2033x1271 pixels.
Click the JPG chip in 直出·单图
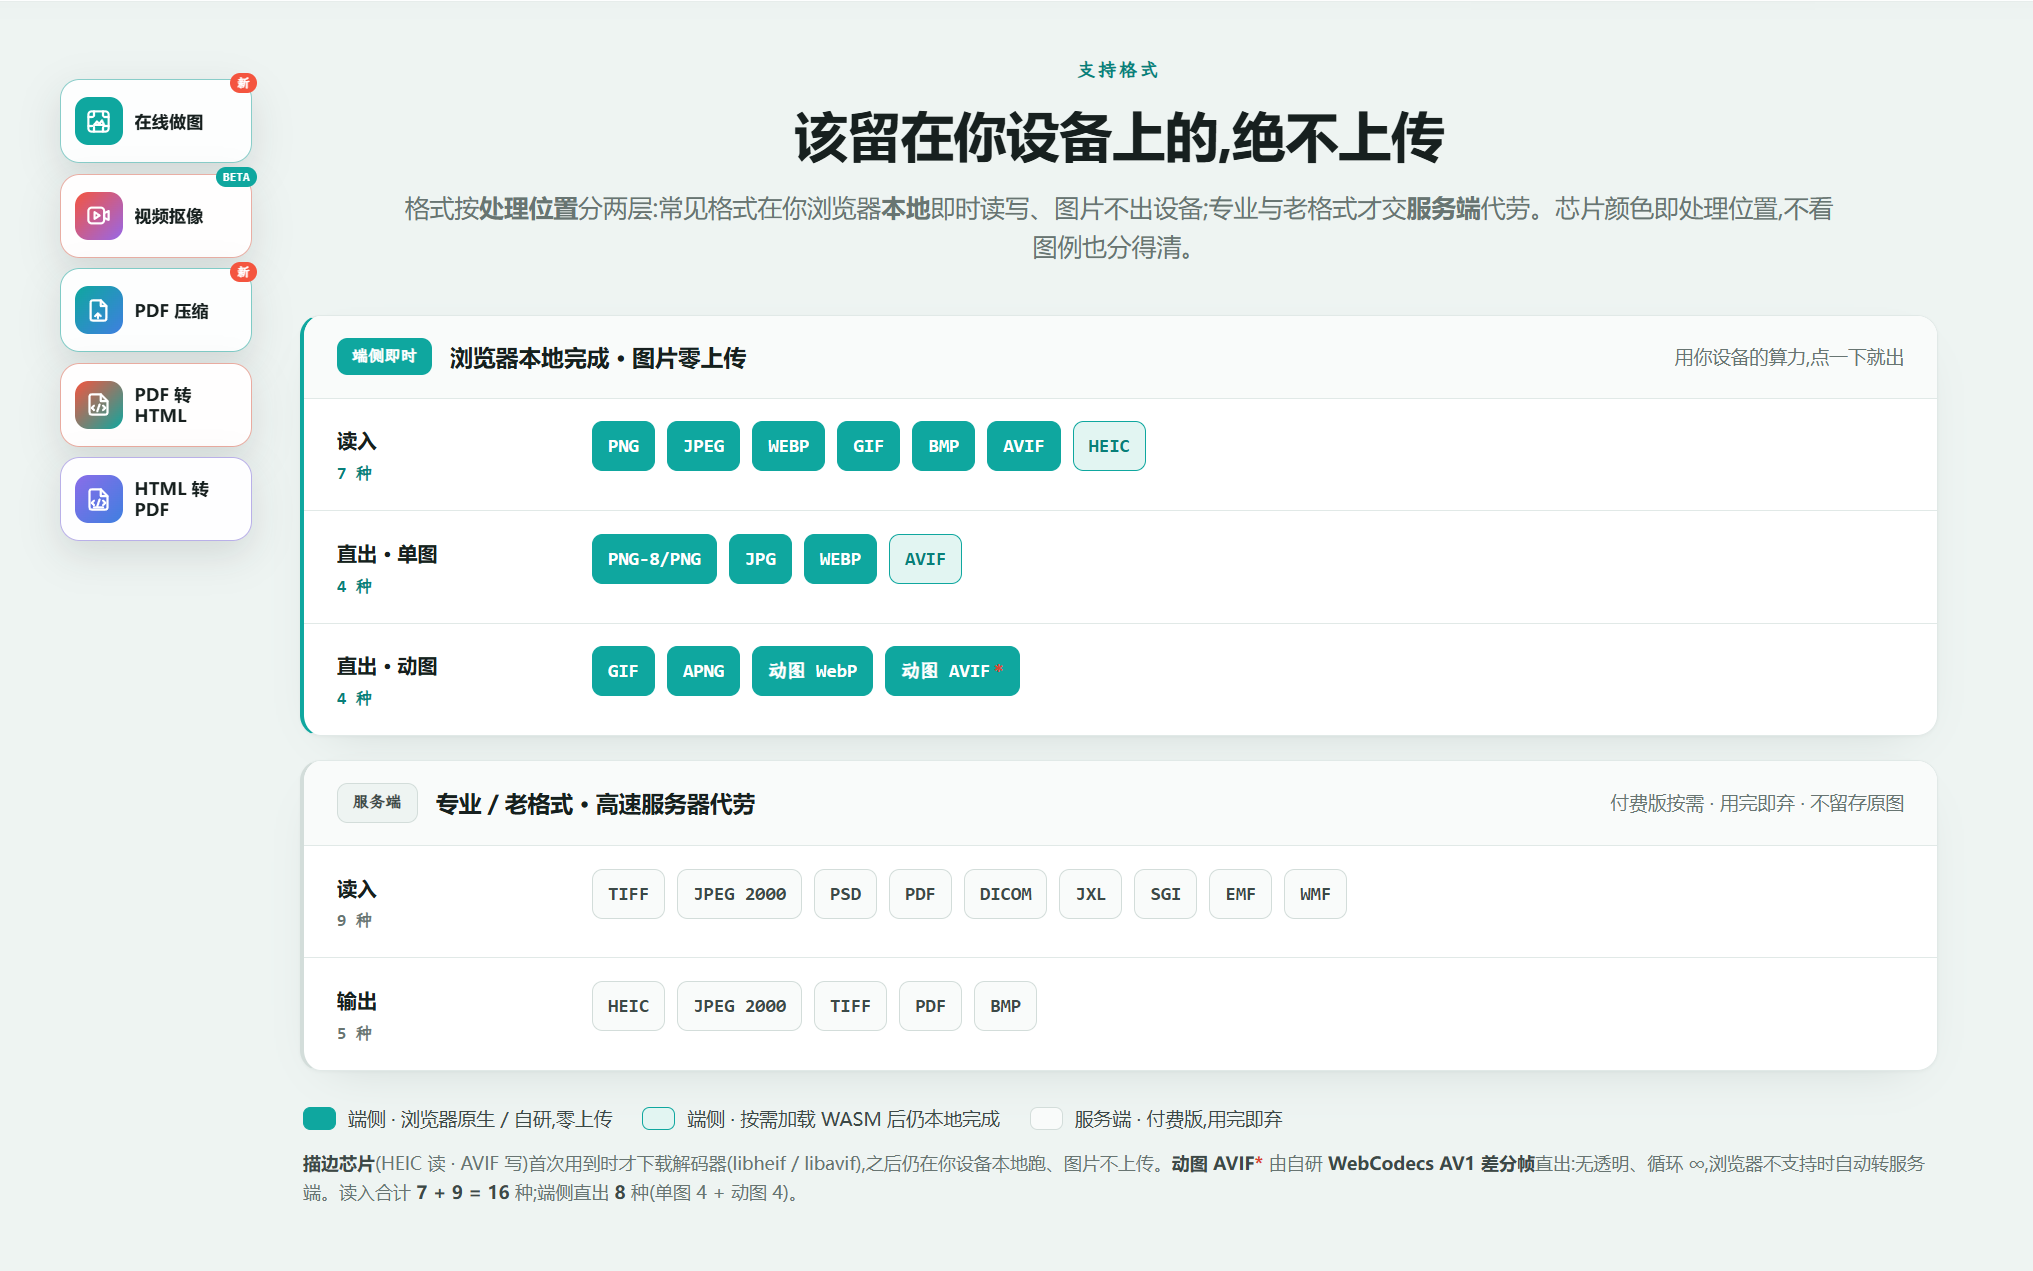click(760, 559)
